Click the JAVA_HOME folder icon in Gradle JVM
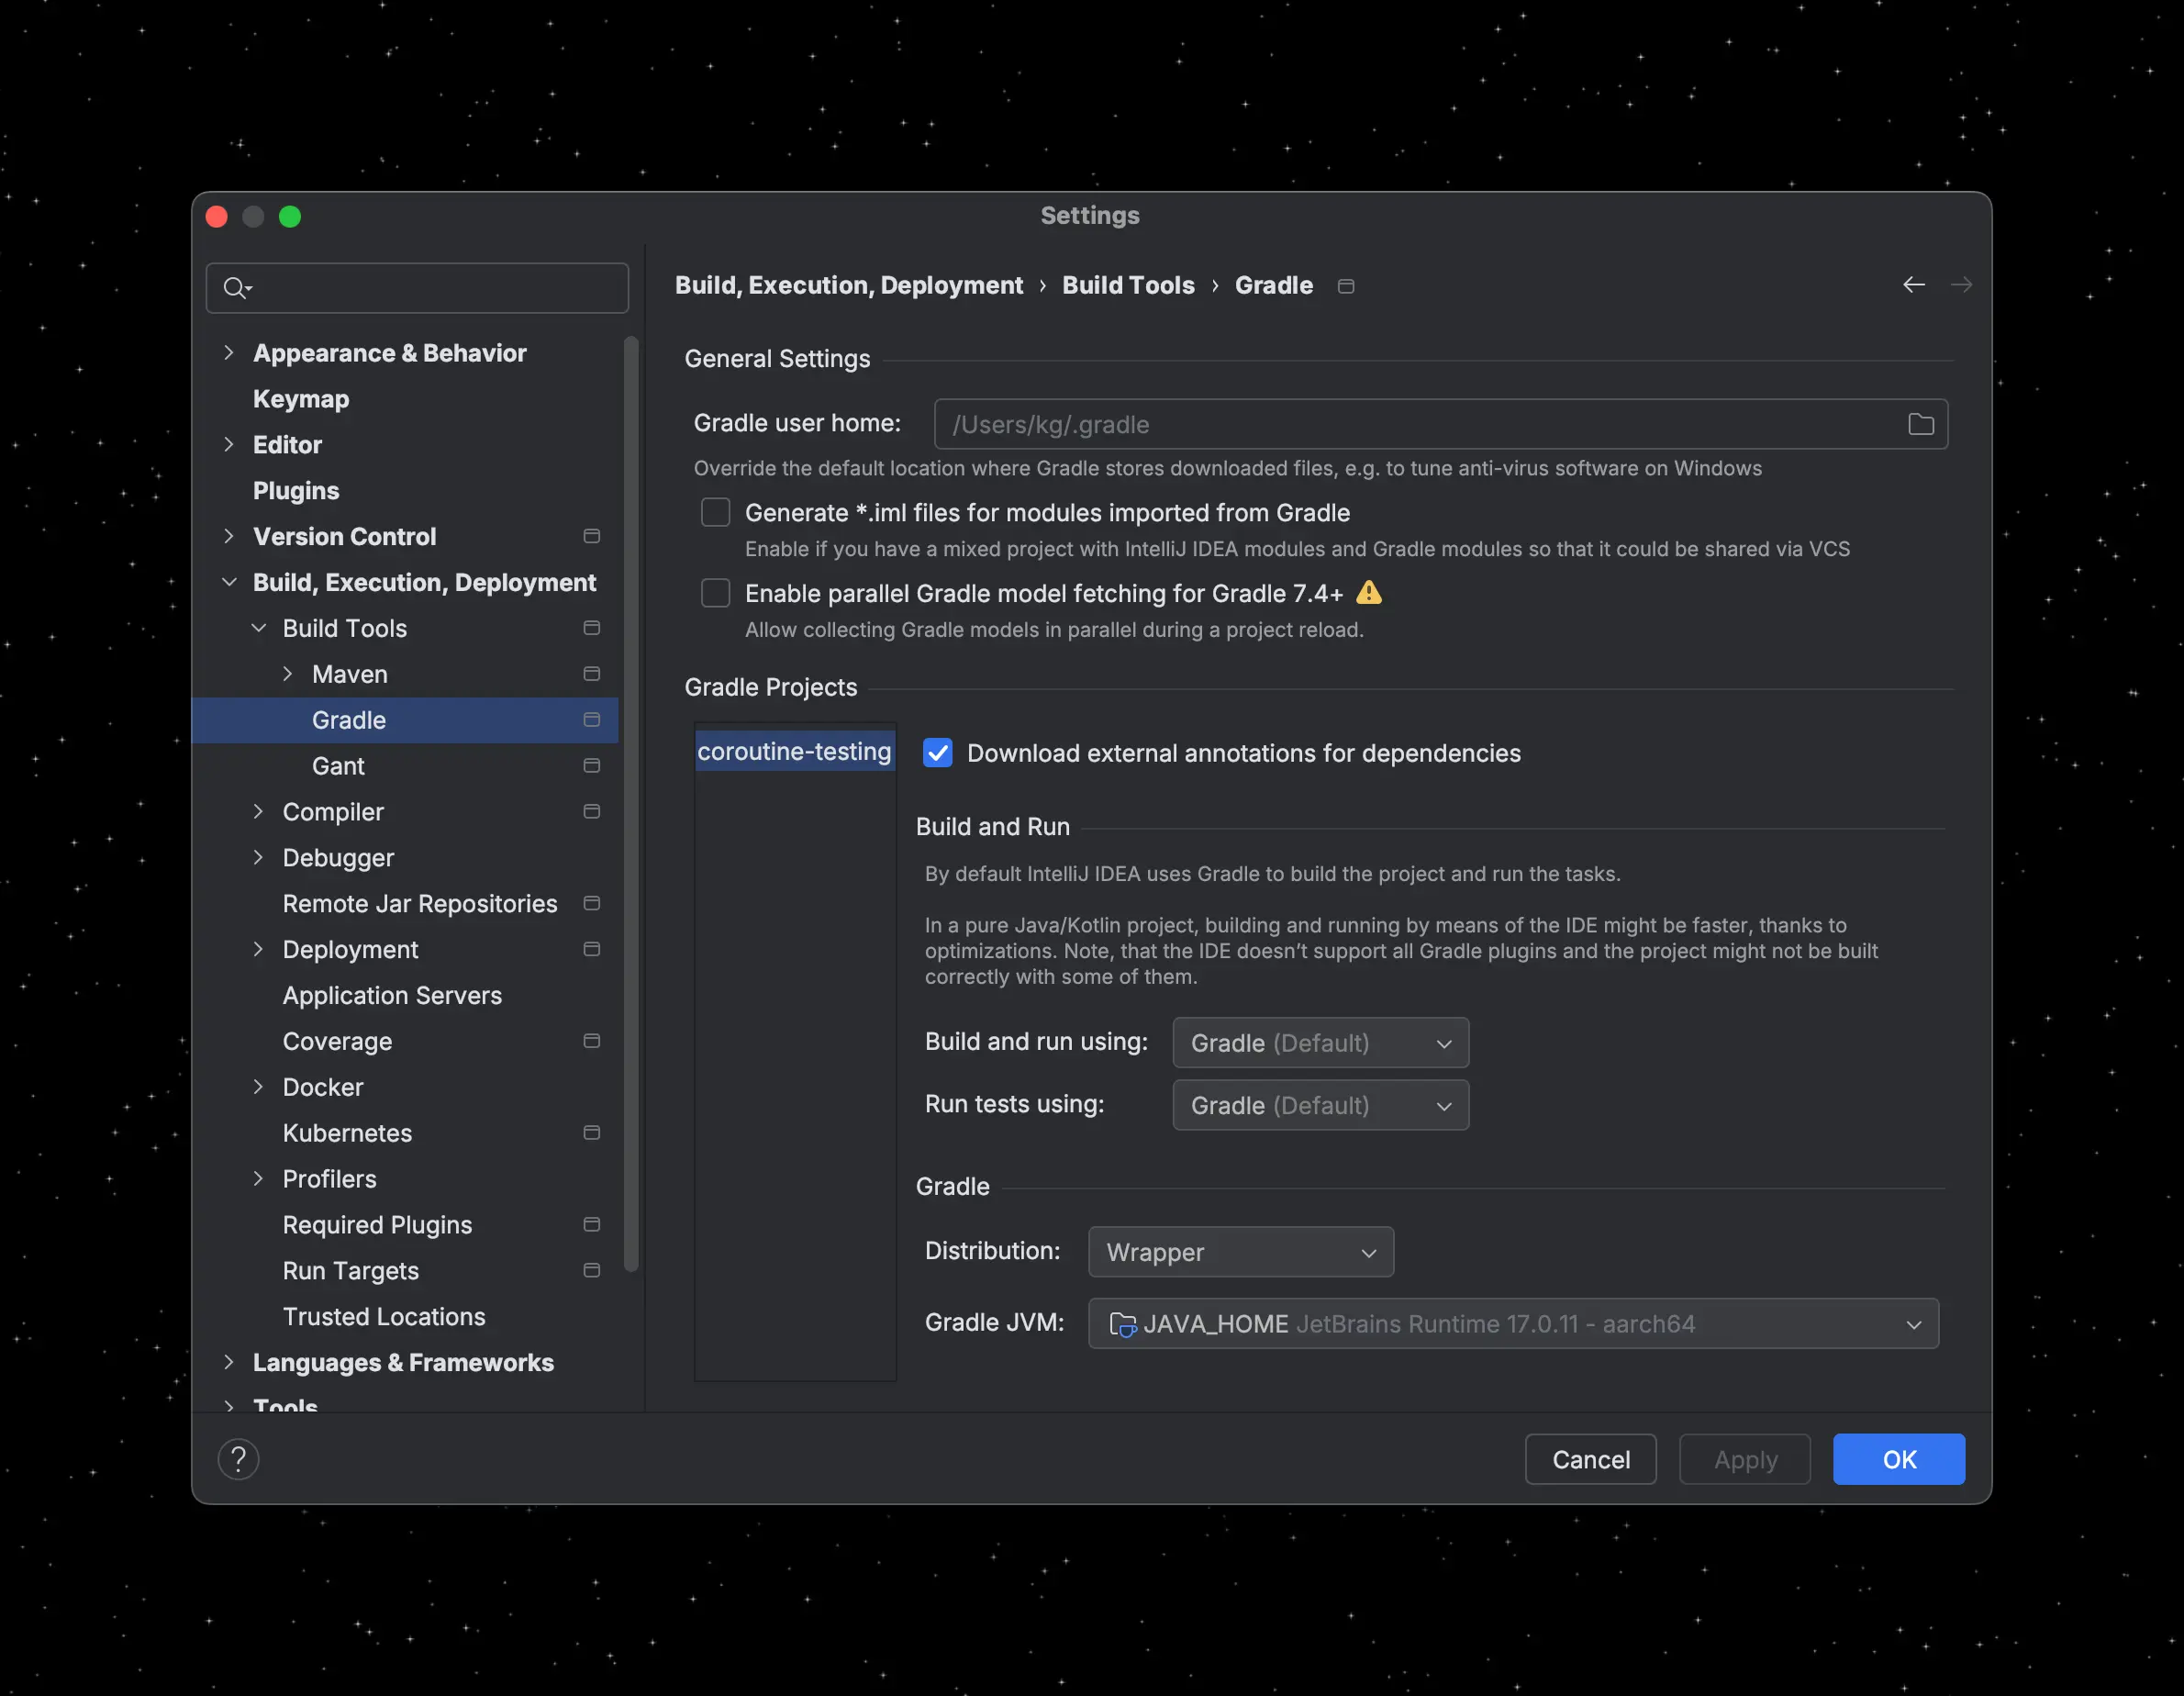 (x=1122, y=1324)
